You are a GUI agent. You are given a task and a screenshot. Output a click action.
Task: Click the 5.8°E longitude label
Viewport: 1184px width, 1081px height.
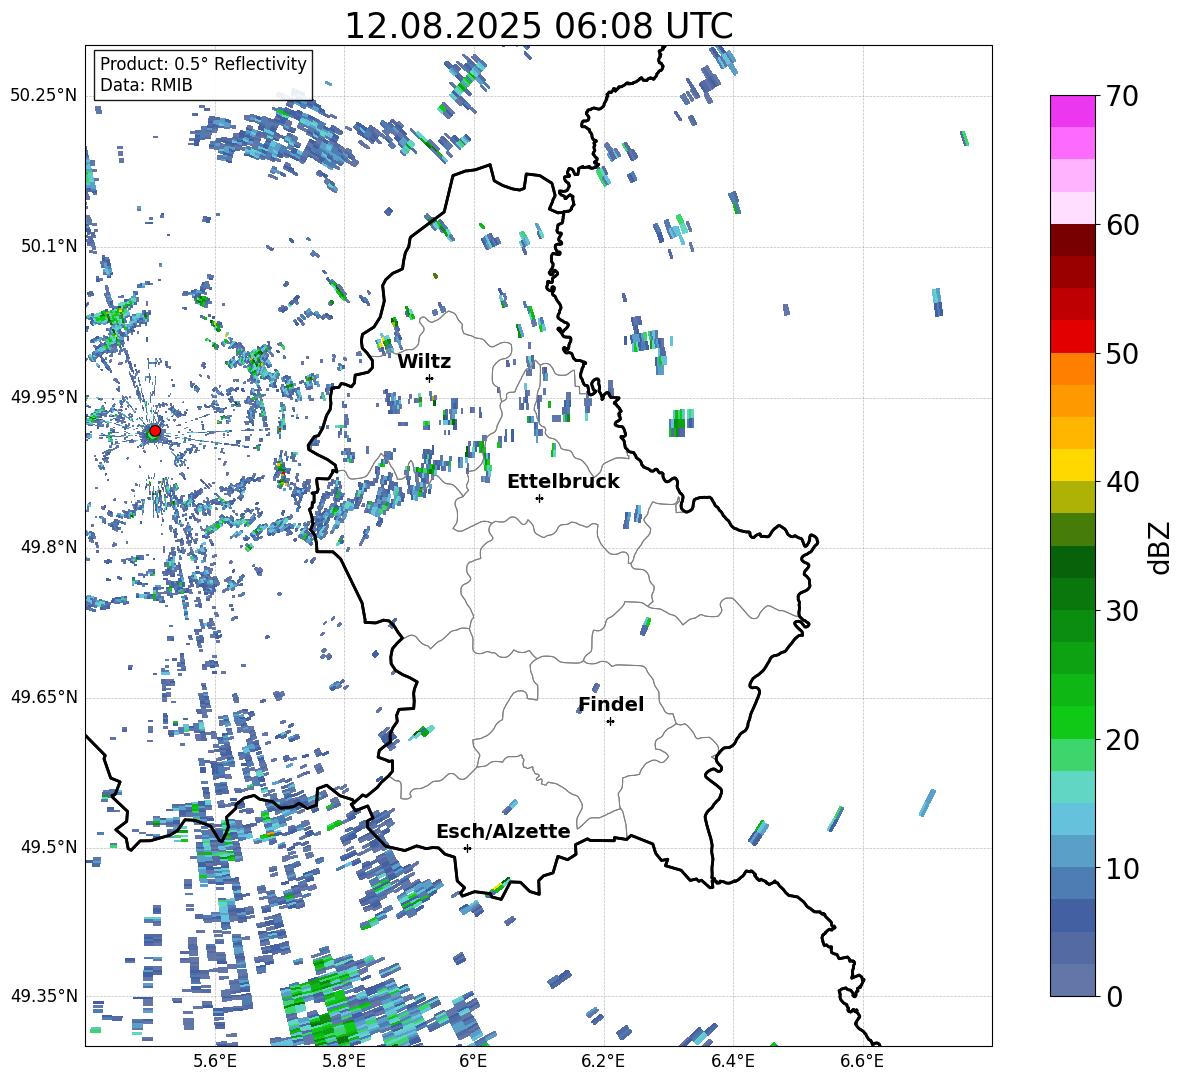[344, 1061]
